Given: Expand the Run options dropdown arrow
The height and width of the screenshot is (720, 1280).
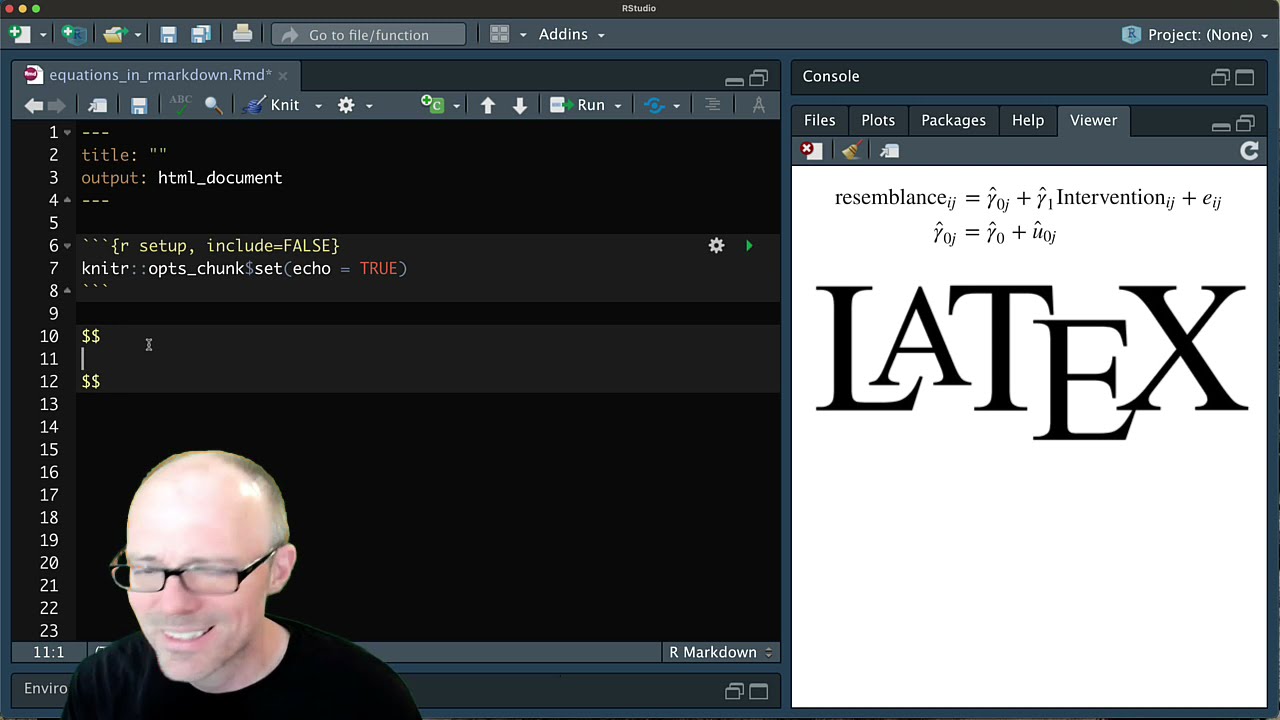Looking at the screenshot, I should point(617,105).
